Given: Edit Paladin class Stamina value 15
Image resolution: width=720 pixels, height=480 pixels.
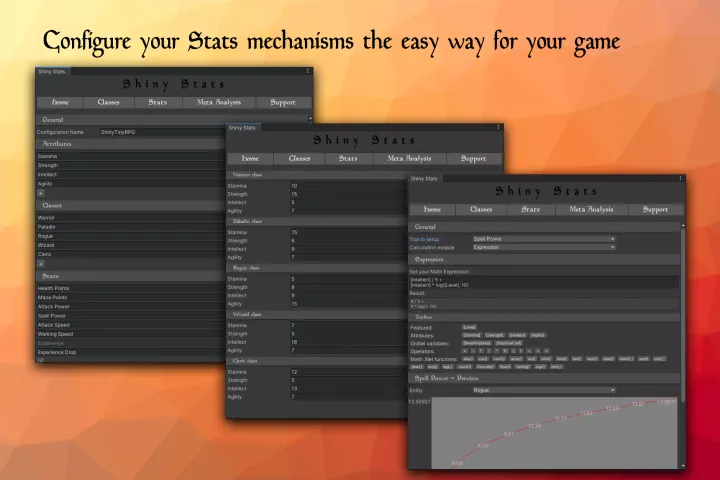Looking at the screenshot, I should coord(349,232).
